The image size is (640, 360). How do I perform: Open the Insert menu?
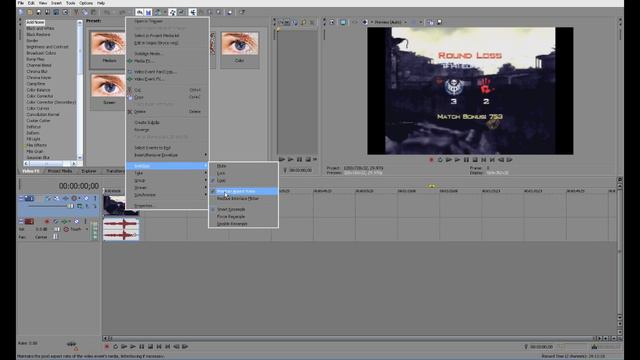(56, 3)
